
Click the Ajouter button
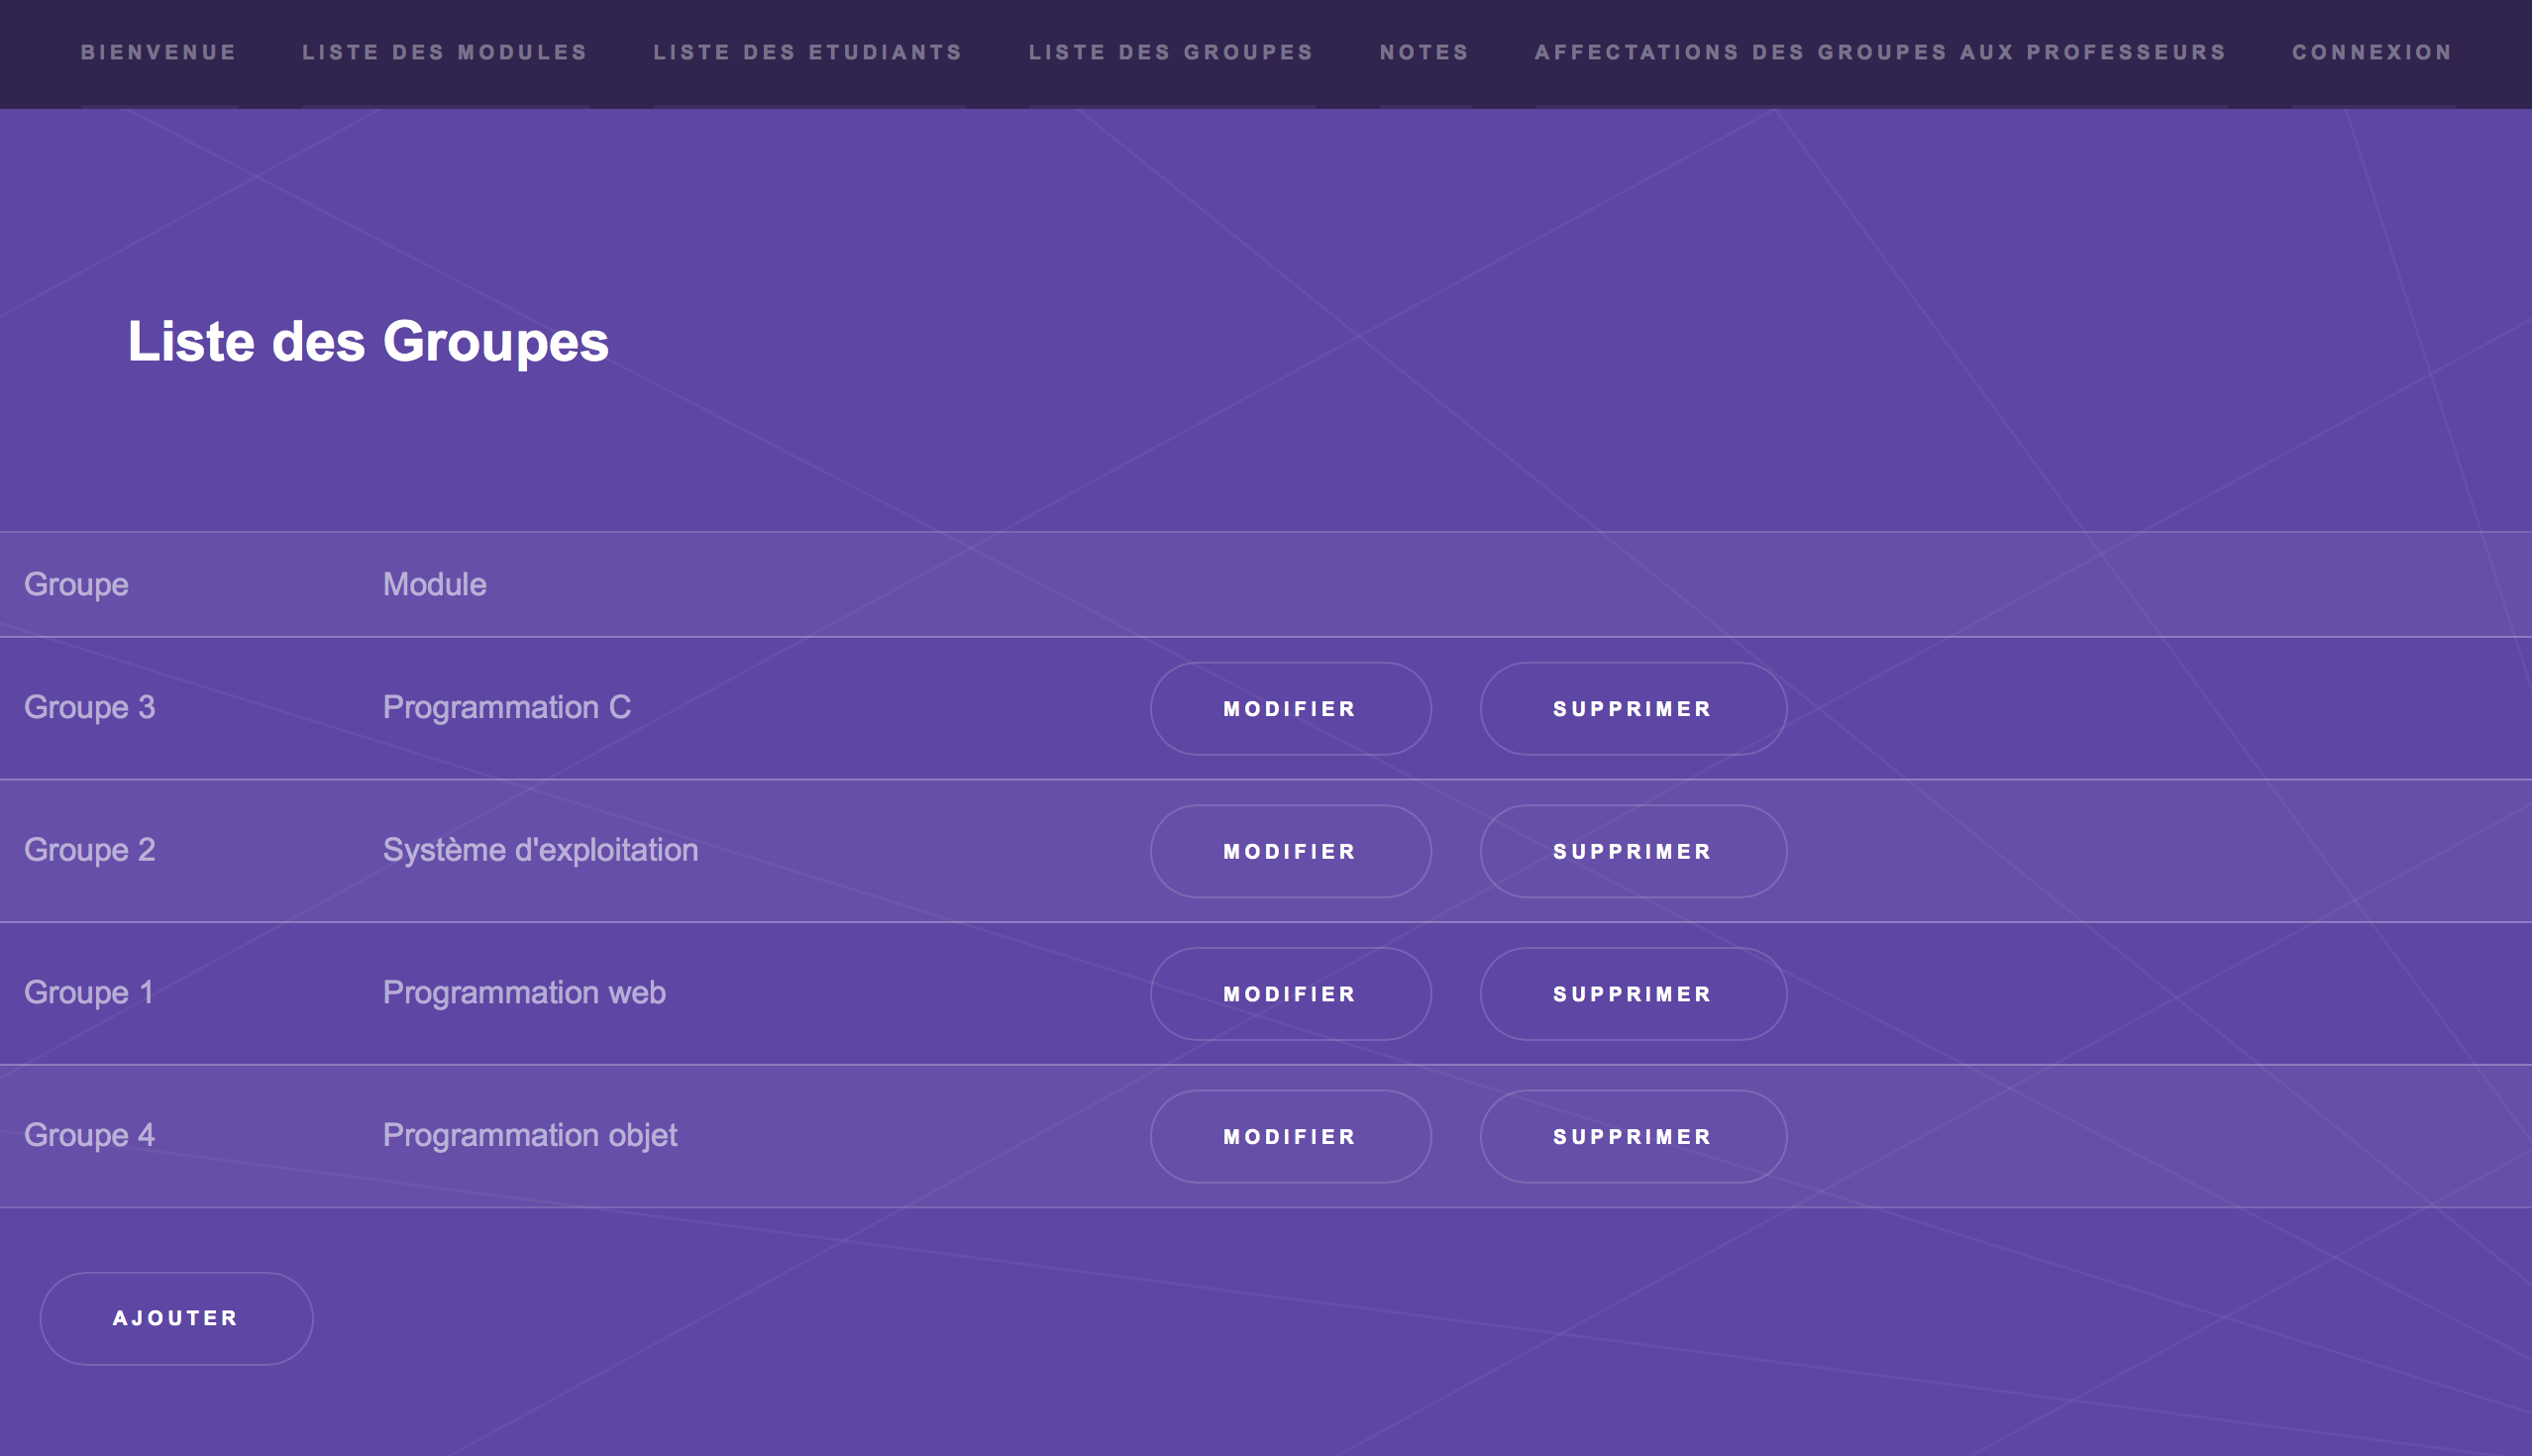(176, 1318)
